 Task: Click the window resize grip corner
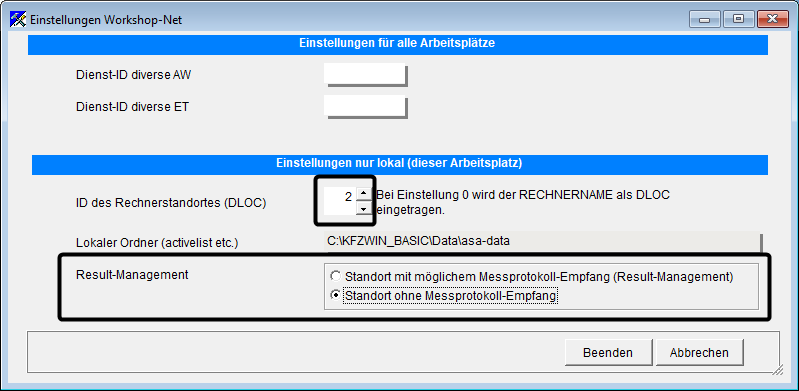click(778, 371)
